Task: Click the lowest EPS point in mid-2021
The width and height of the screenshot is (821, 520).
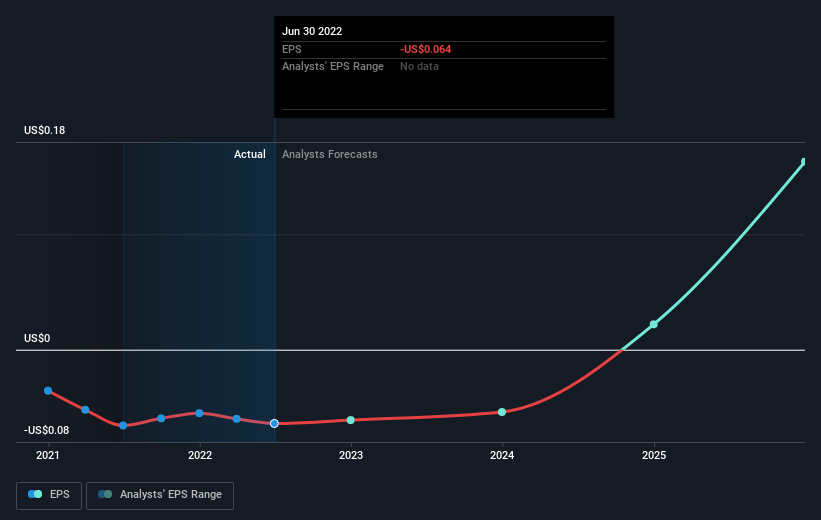Action: pyautogui.click(x=123, y=425)
